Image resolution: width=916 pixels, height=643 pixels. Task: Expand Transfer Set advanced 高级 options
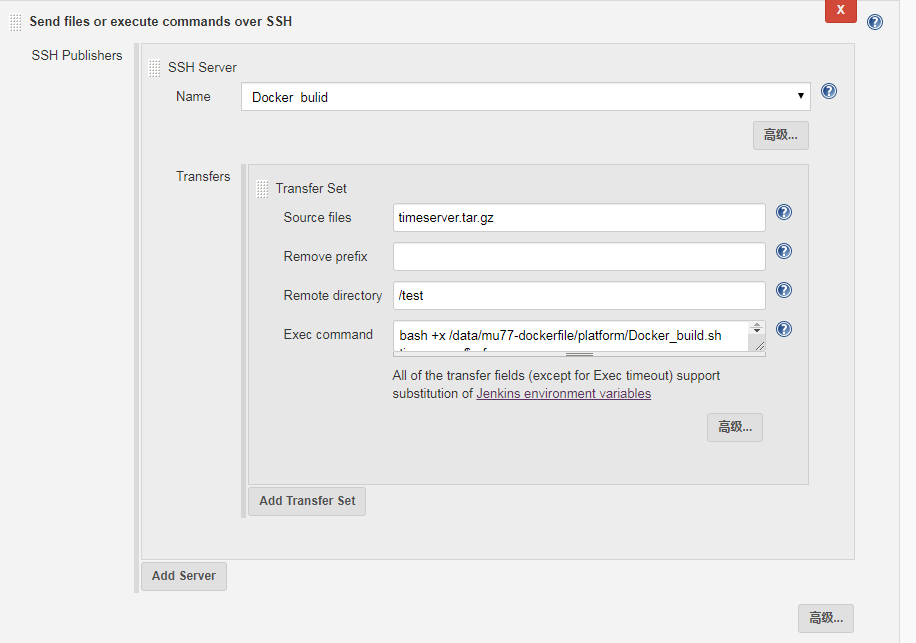(x=735, y=427)
